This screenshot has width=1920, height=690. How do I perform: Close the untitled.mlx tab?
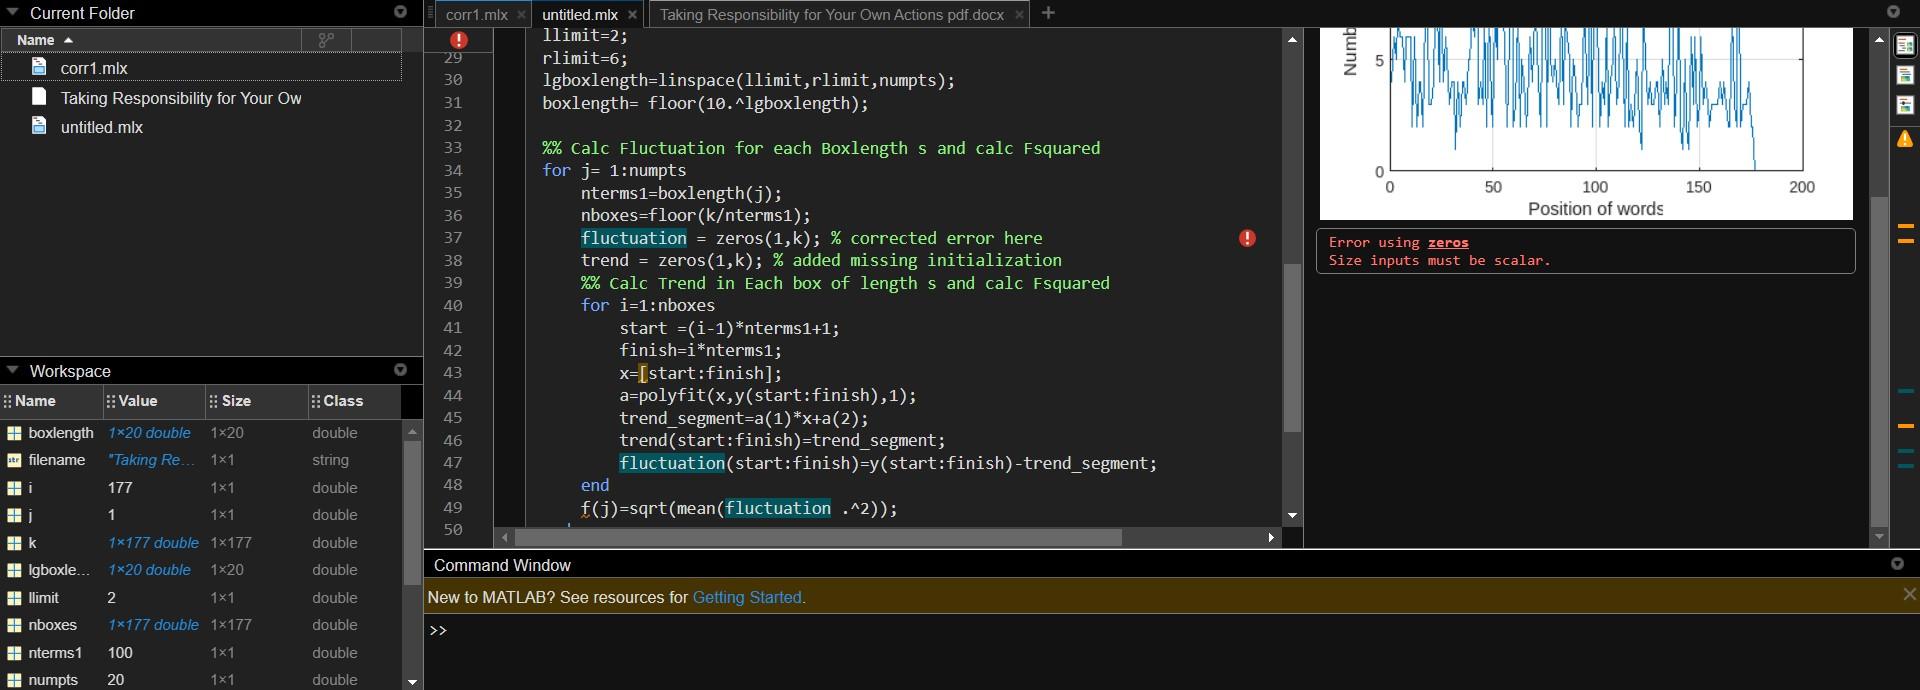click(632, 15)
